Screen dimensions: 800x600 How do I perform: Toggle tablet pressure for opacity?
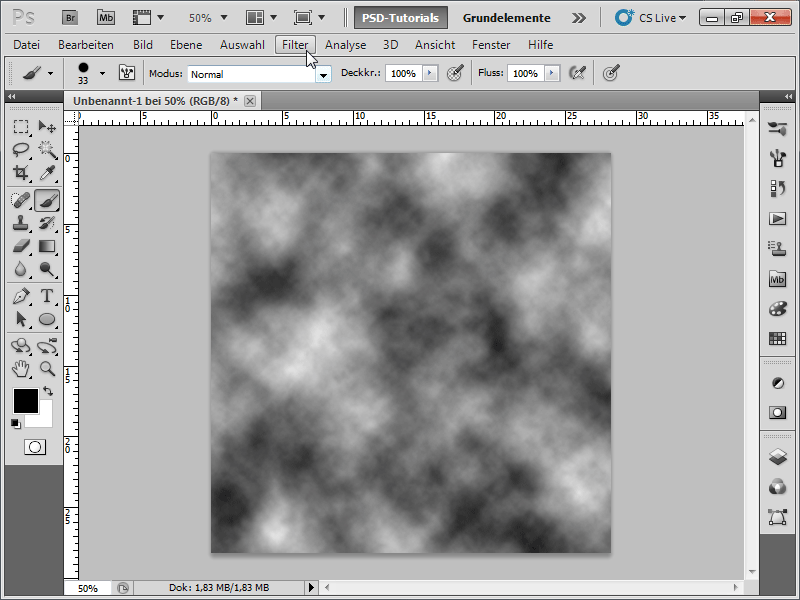(x=455, y=73)
